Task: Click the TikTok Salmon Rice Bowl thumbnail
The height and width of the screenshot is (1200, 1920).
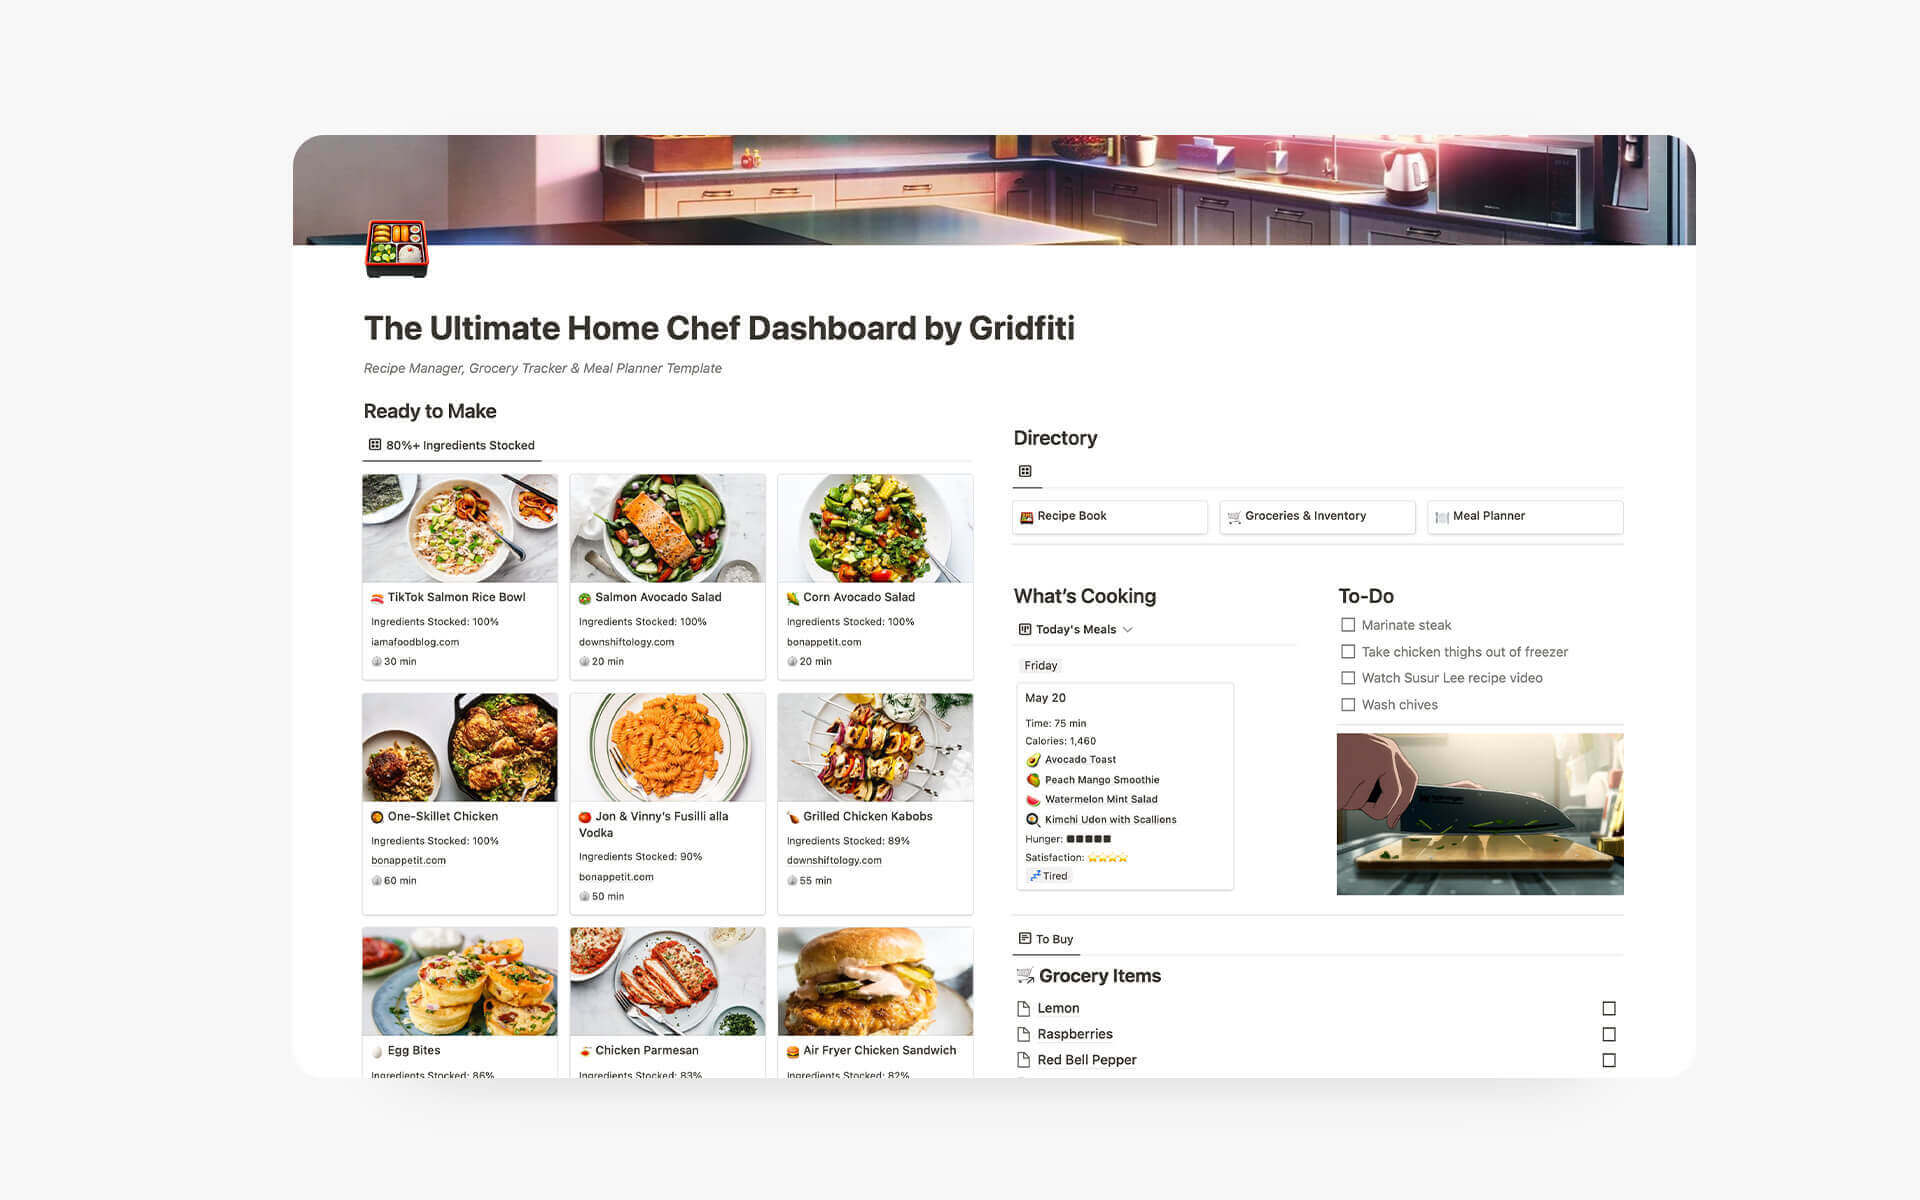Action: point(460,528)
